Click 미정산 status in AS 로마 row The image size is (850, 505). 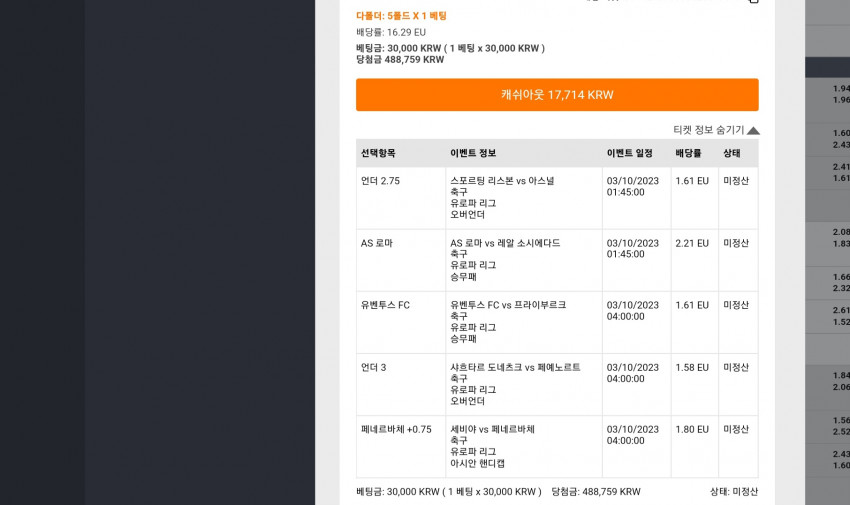click(736, 243)
